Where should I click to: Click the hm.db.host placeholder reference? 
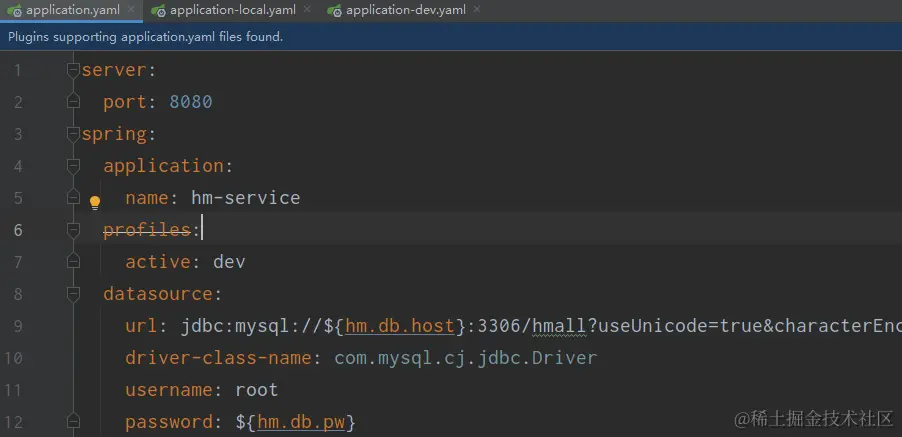pyautogui.click(x=400, y=326)
